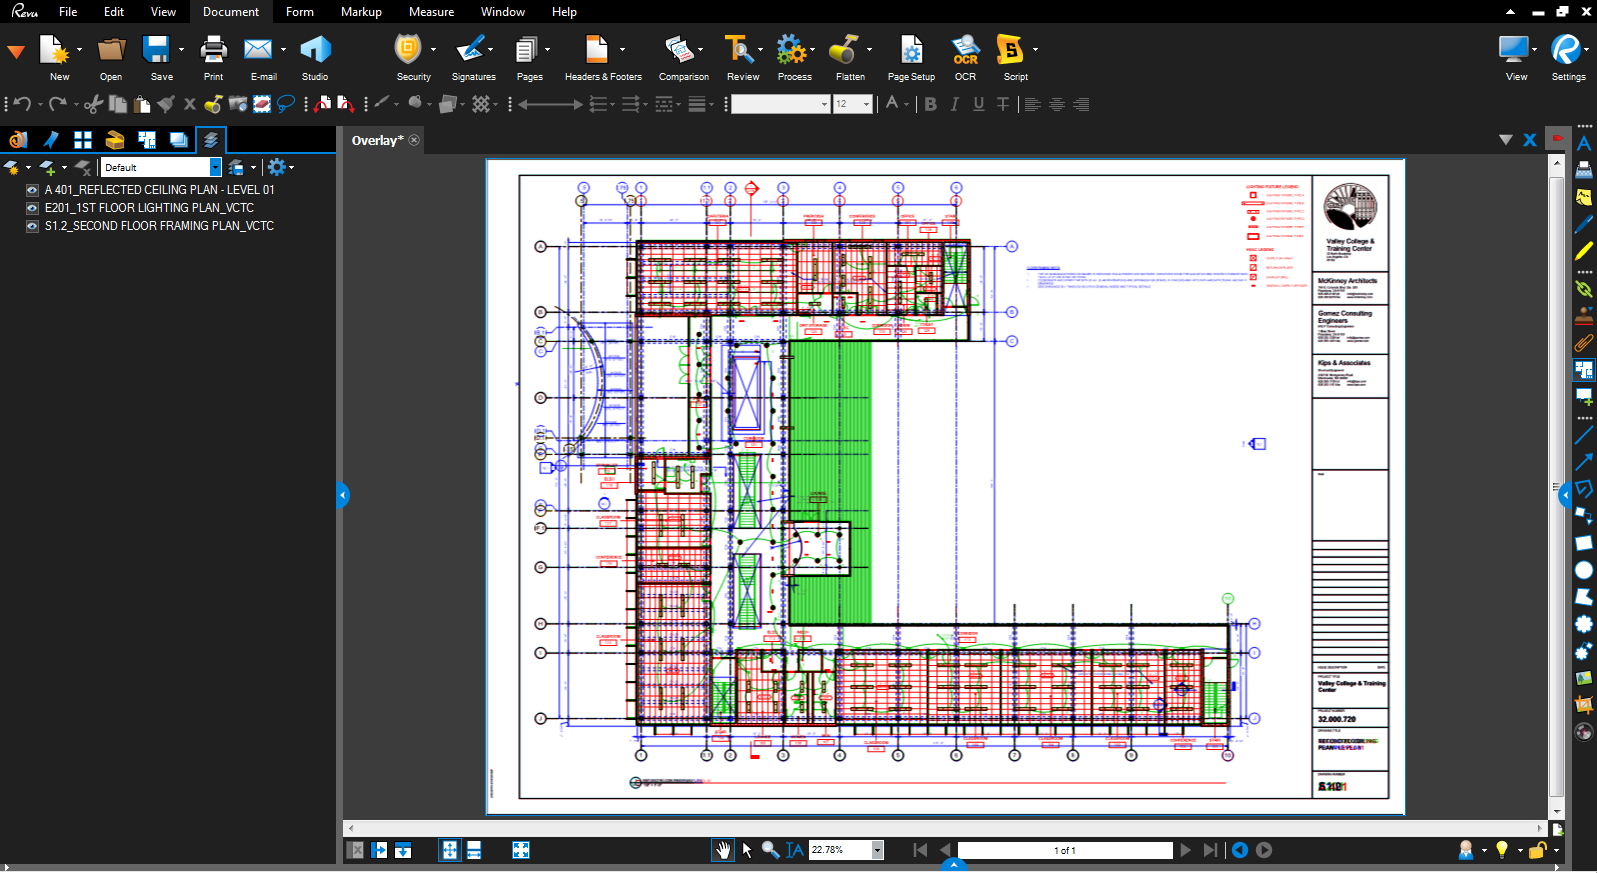Screen dimensions: 1597x873
Task: Click the page number field
Action: 1064,850
